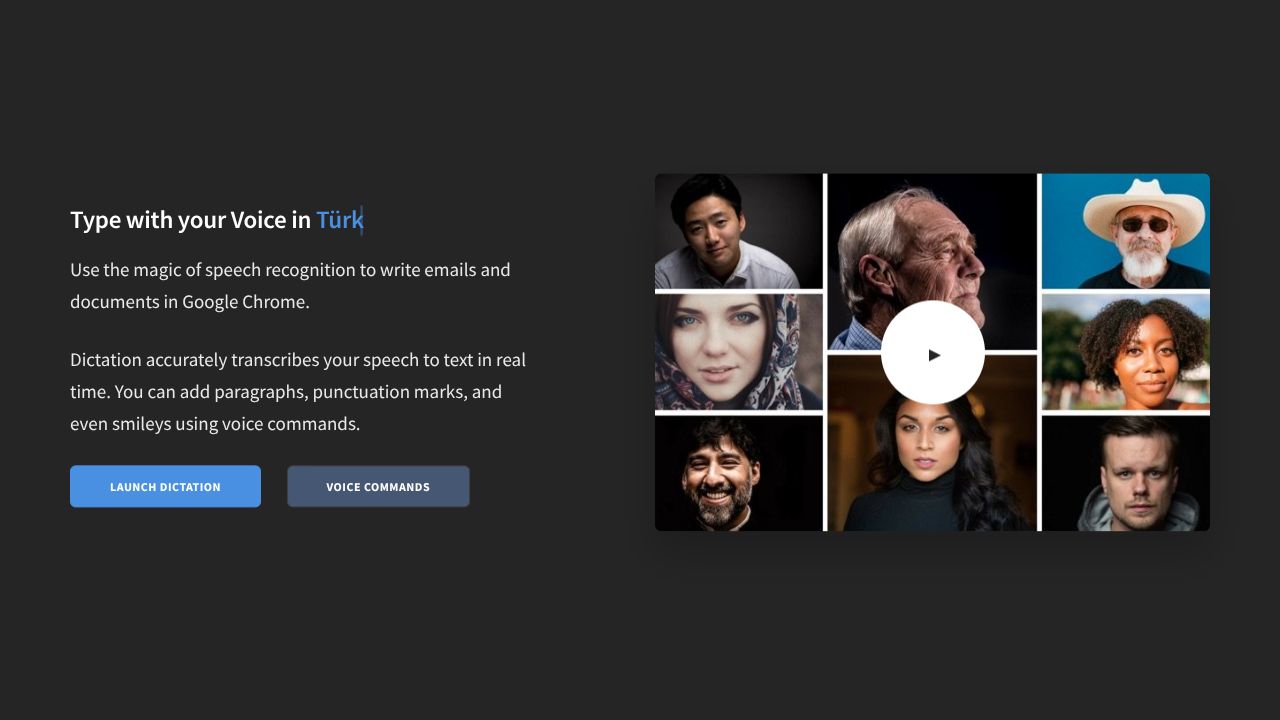
Task: Click the smiling bearded man photo
Action: pos(738,474)
